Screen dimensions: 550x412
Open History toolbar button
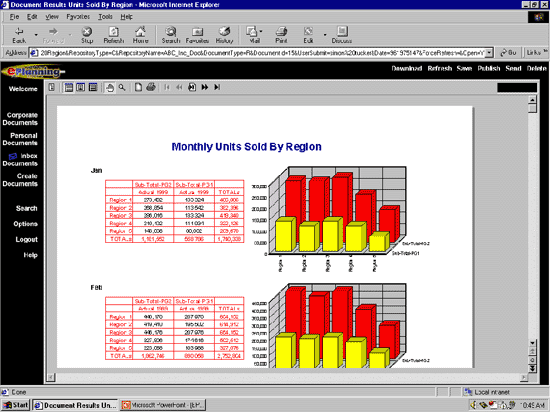coord(224,35)
